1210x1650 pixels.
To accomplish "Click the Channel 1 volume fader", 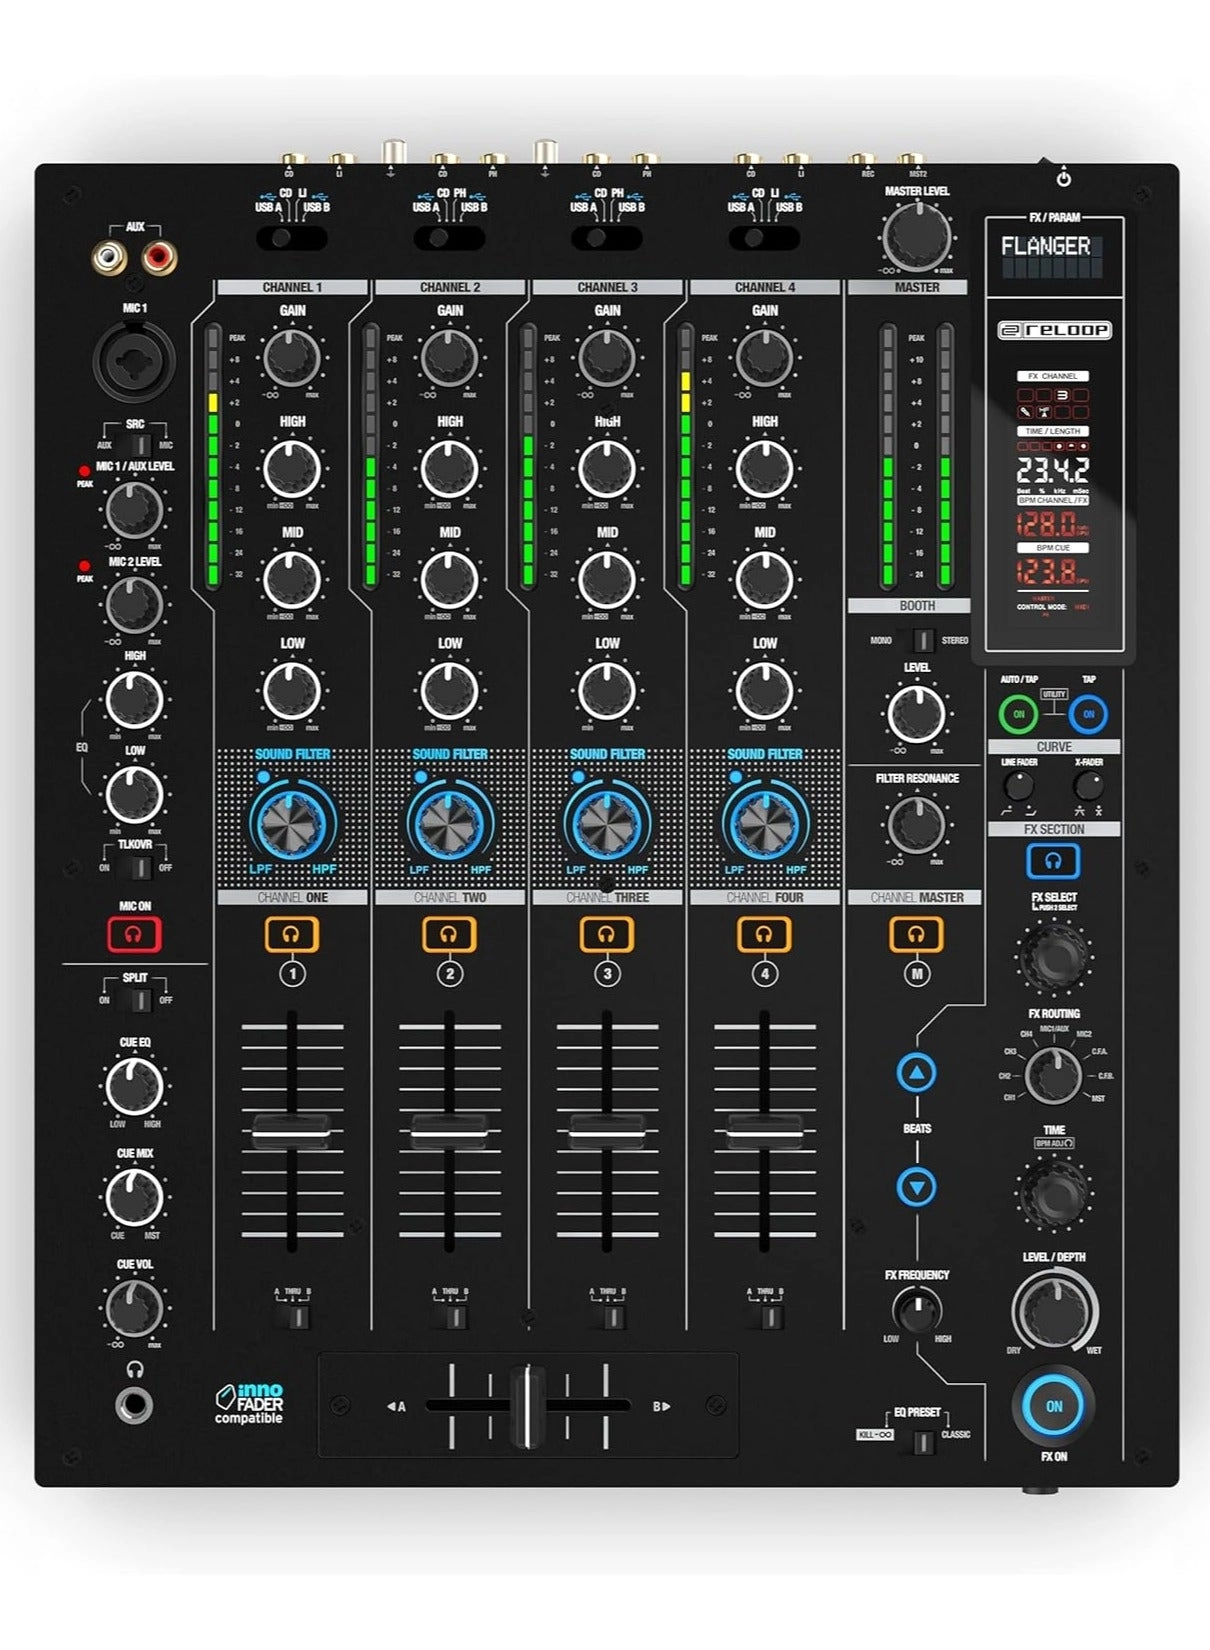I will point(291,1132).
